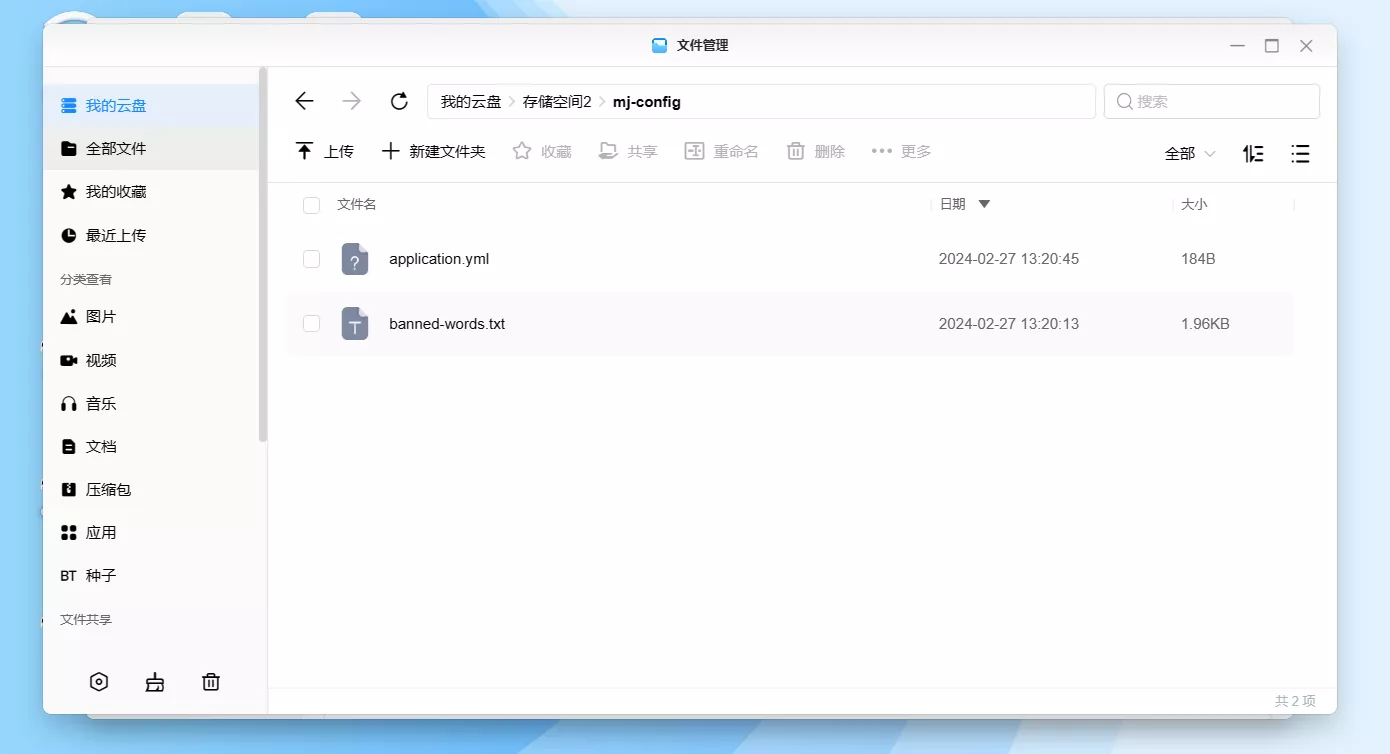The width and height of the screenshot is (1390, 754).
Task: Click the rename icon in toolbar
Action: [694, 151]
